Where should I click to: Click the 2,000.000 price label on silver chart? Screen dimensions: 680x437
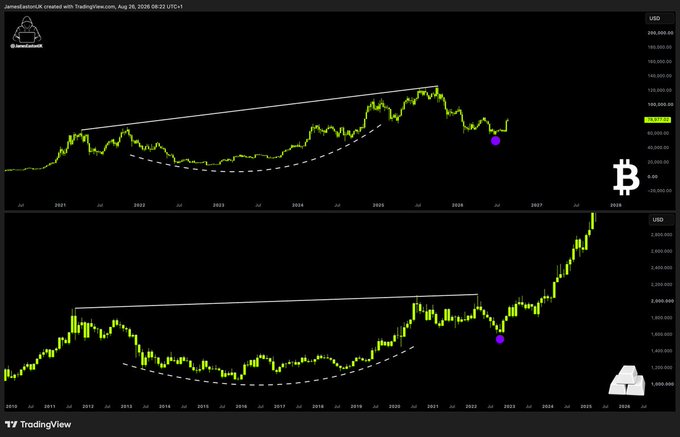coord(662,301)
